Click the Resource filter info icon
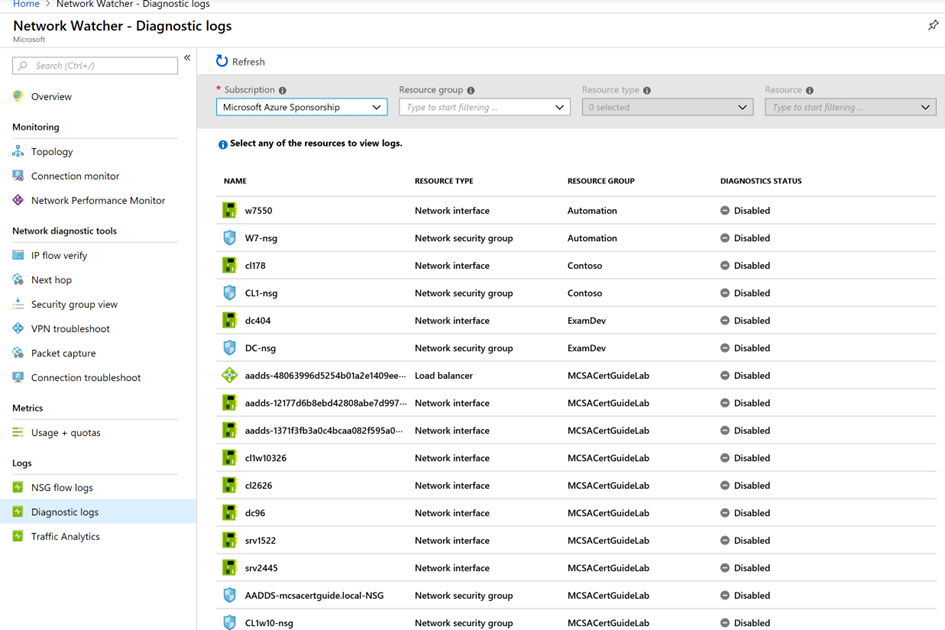 (x=809, y=90)
